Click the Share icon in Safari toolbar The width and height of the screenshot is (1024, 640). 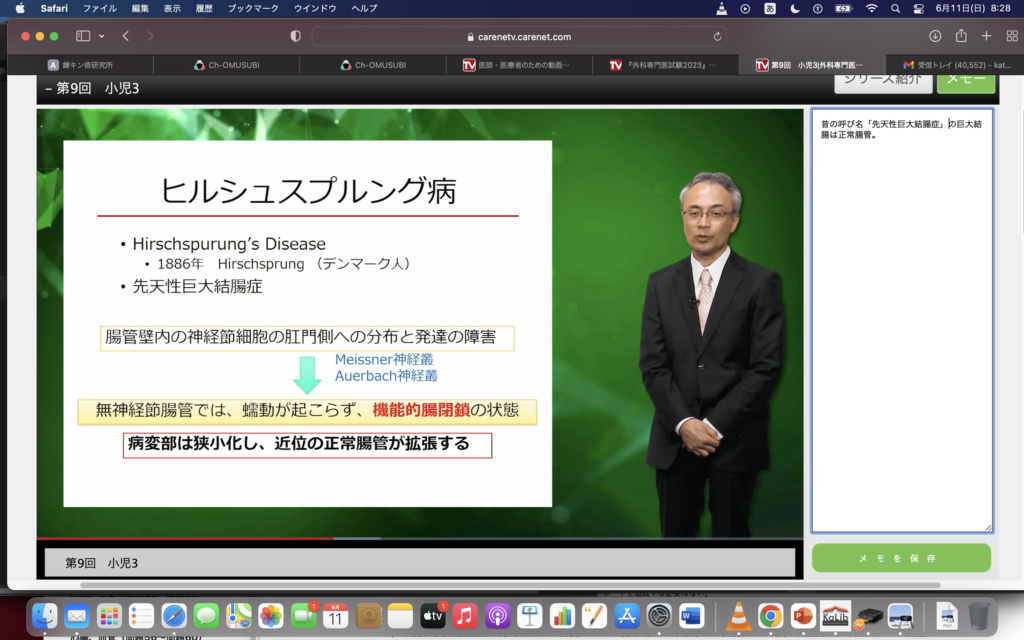[x=961, y=36]
